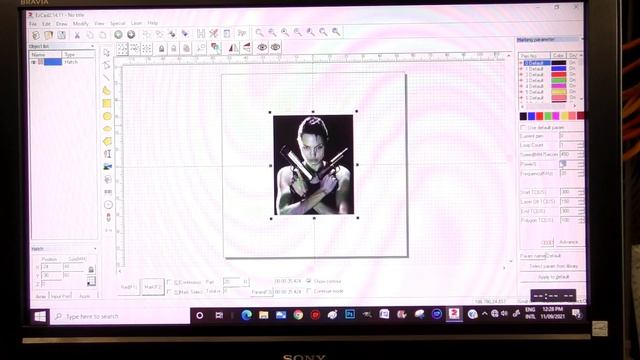Open the Laser menu
This screenshot has width=640, height=360.
pyautogui.click(x=136, y=23)
